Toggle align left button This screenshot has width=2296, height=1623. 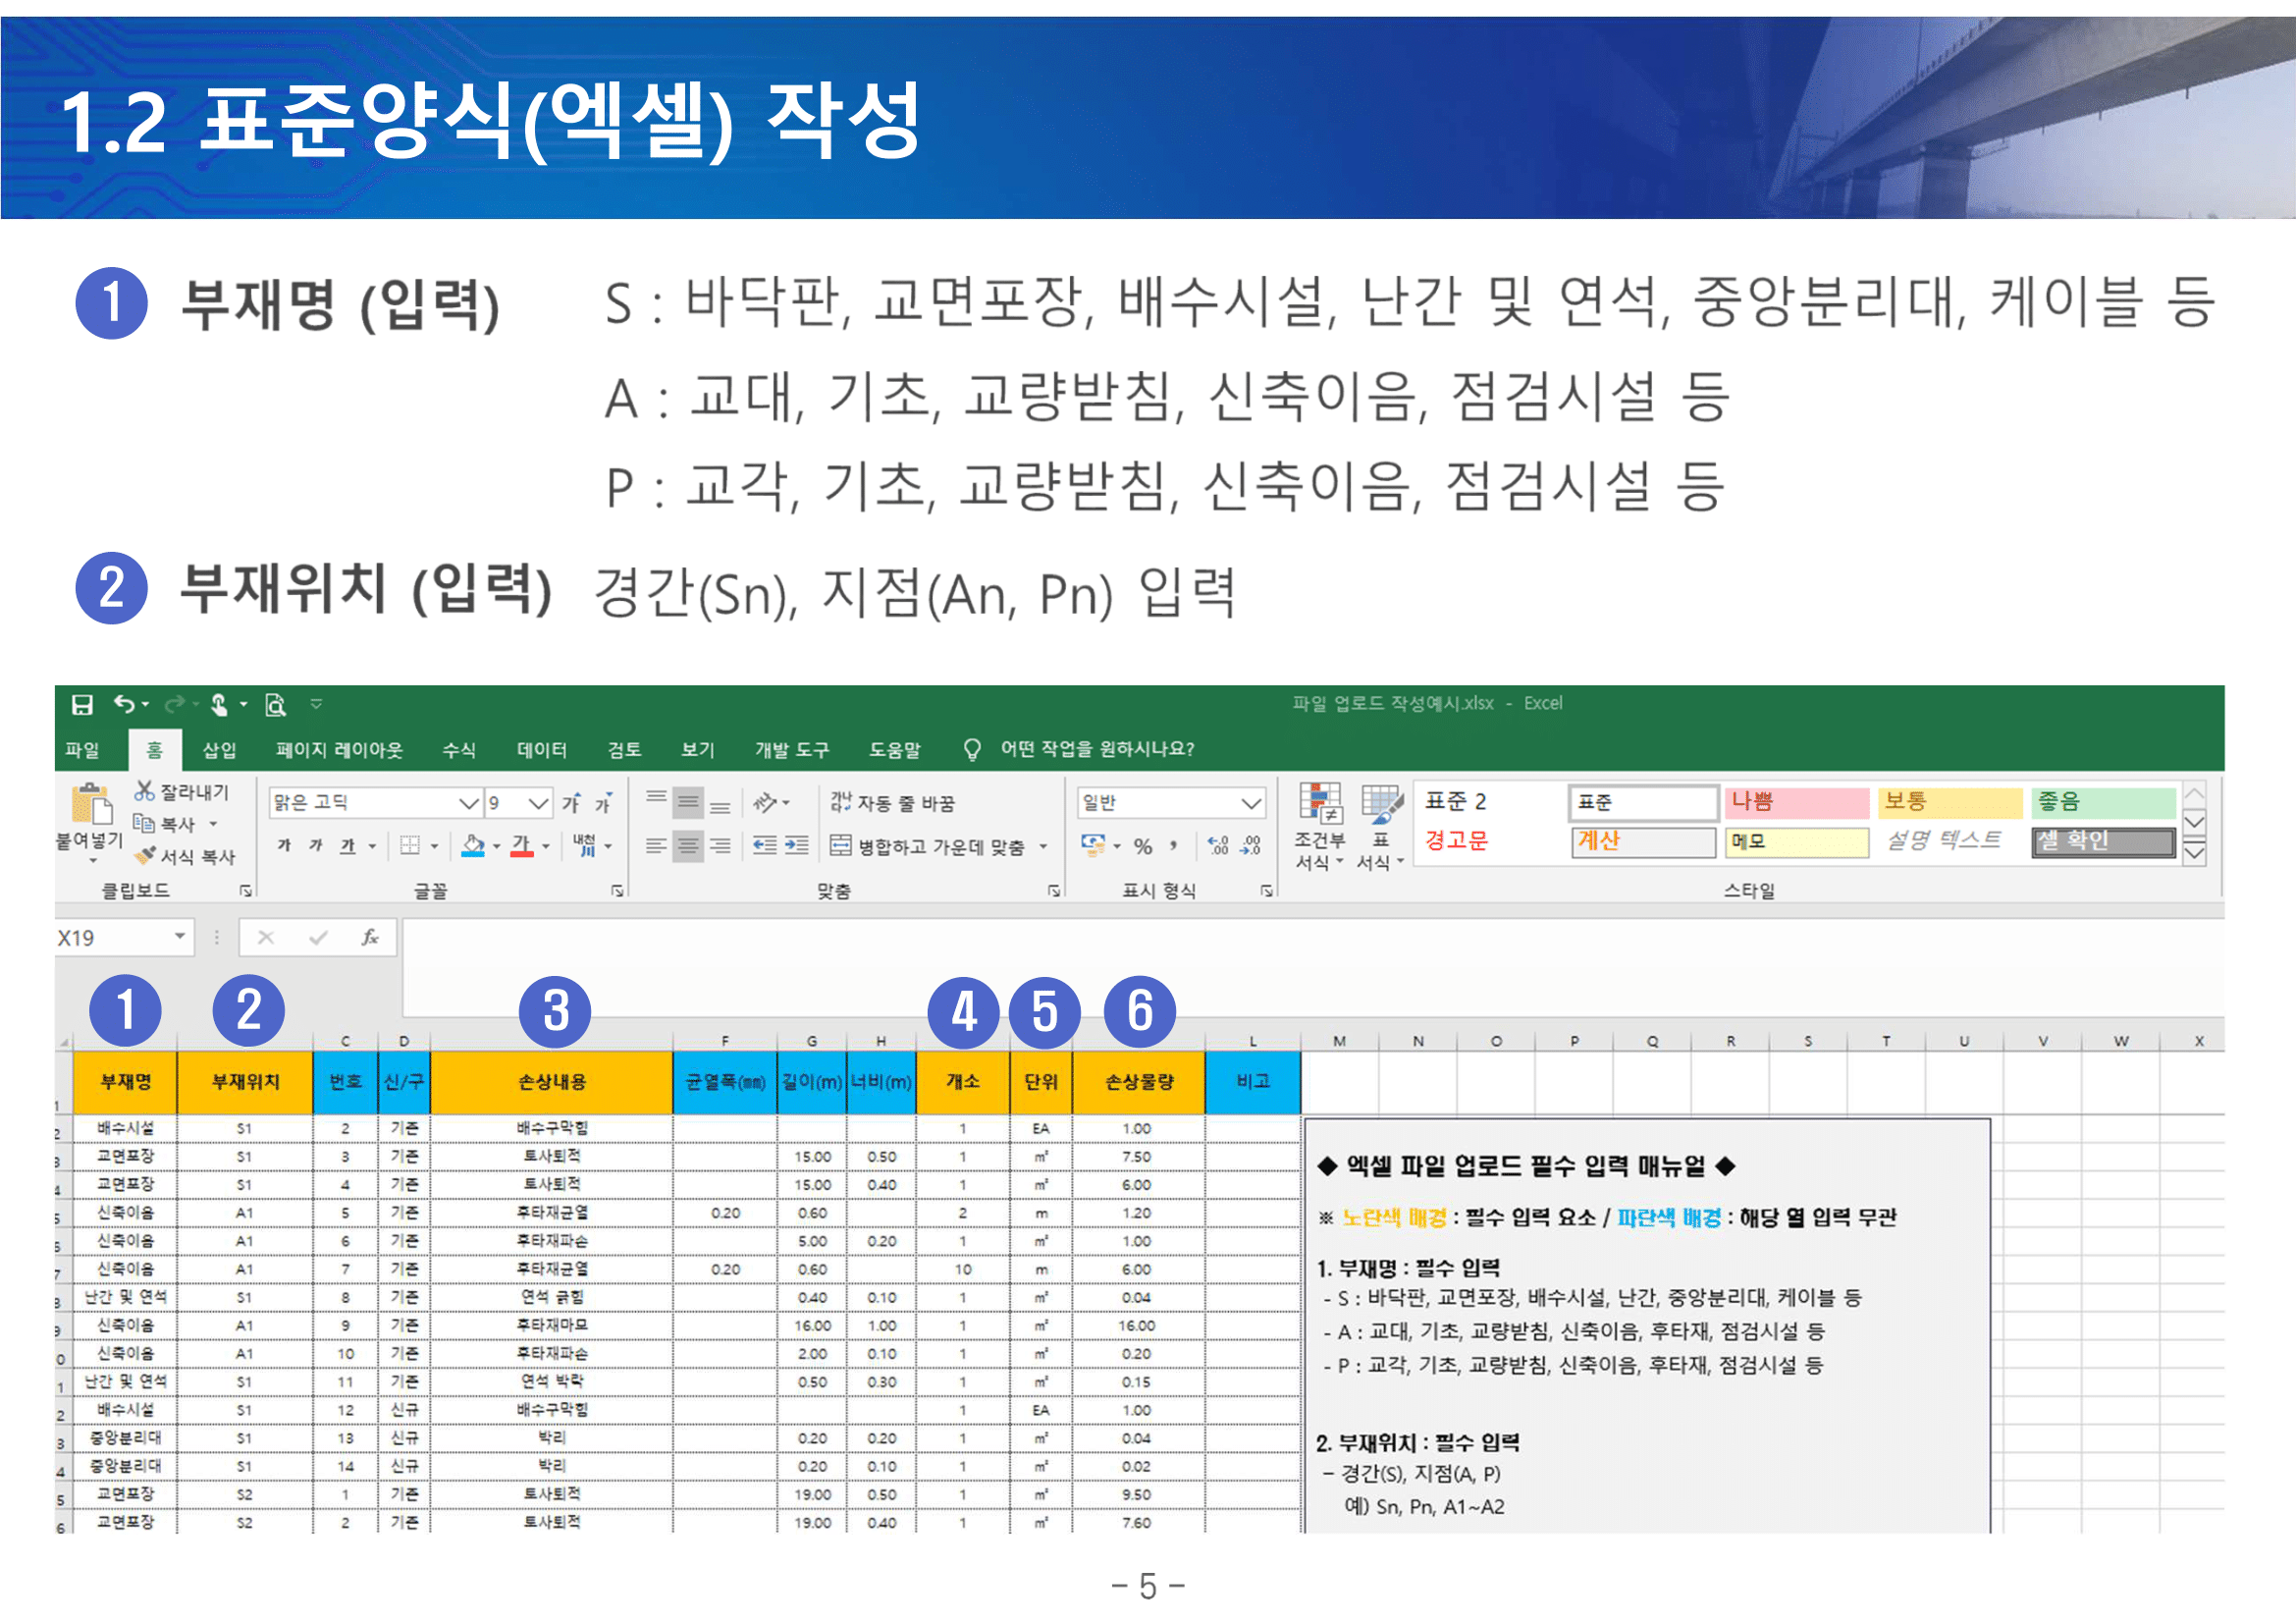click(656, 846)
